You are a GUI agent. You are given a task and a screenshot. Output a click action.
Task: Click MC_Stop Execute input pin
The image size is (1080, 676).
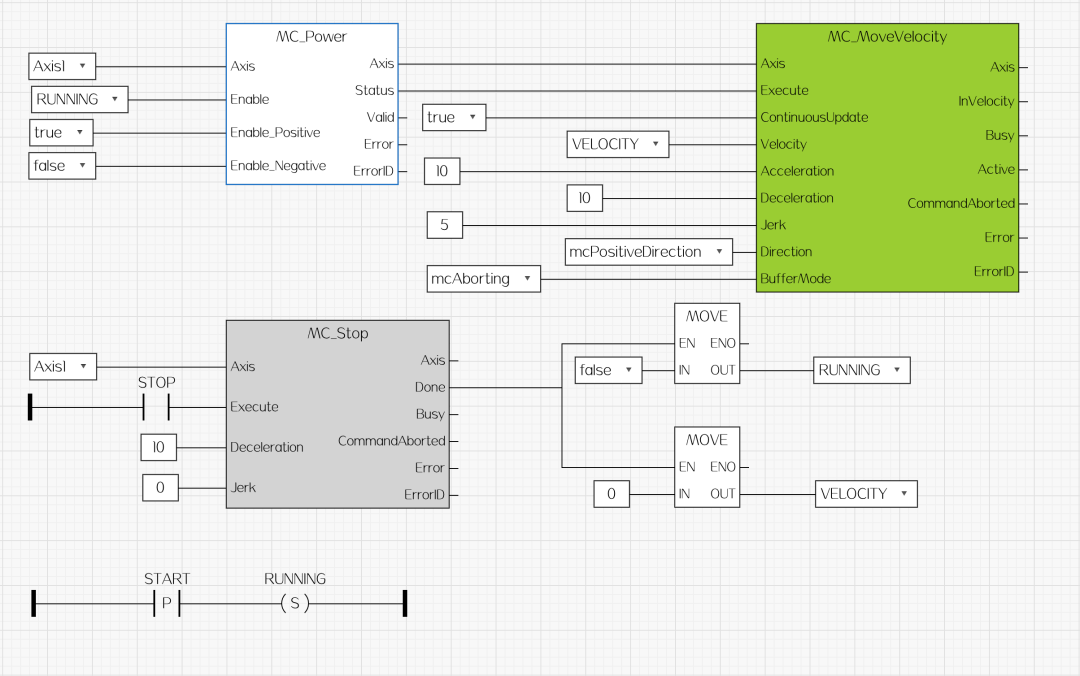pos(254,407)
